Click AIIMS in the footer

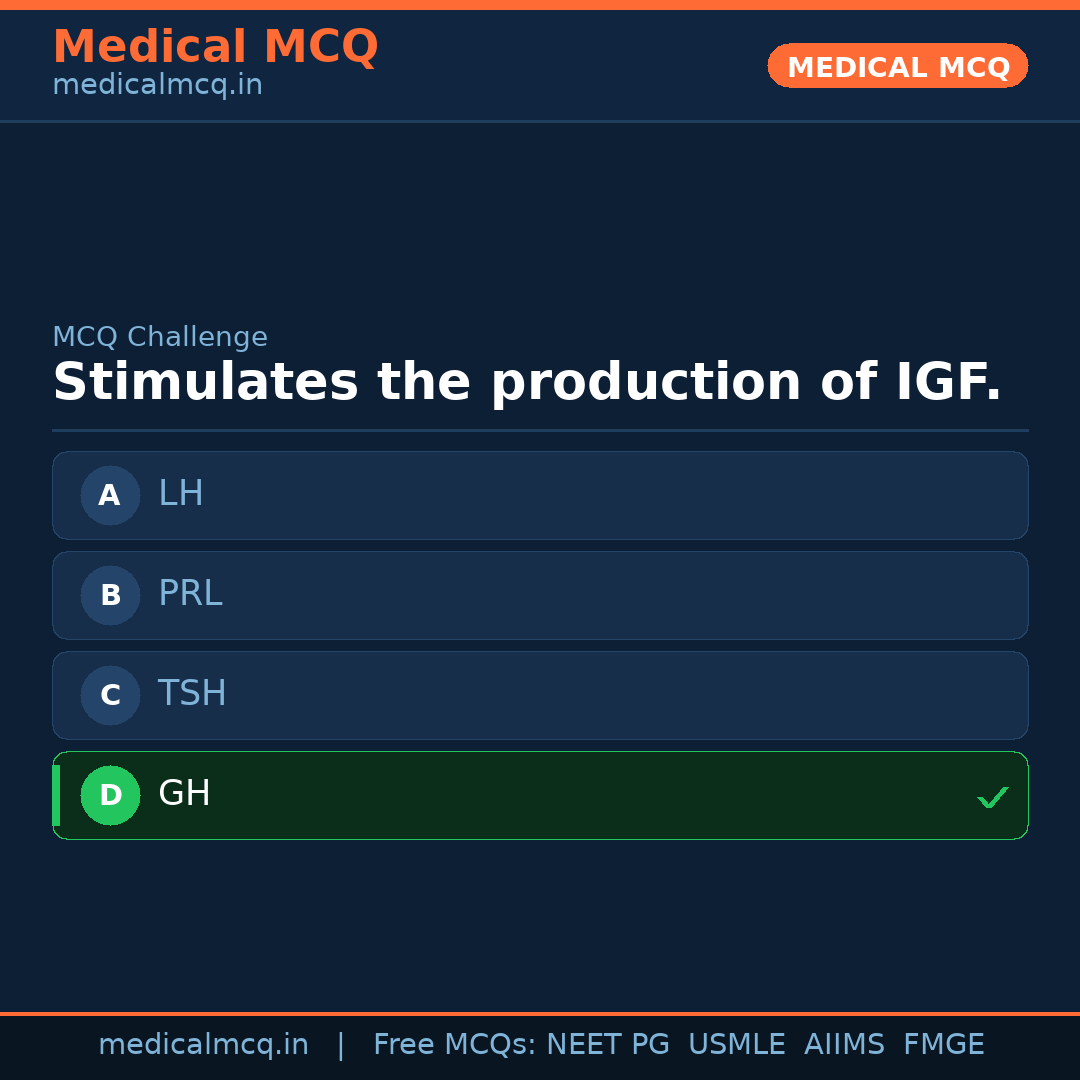844,1045
